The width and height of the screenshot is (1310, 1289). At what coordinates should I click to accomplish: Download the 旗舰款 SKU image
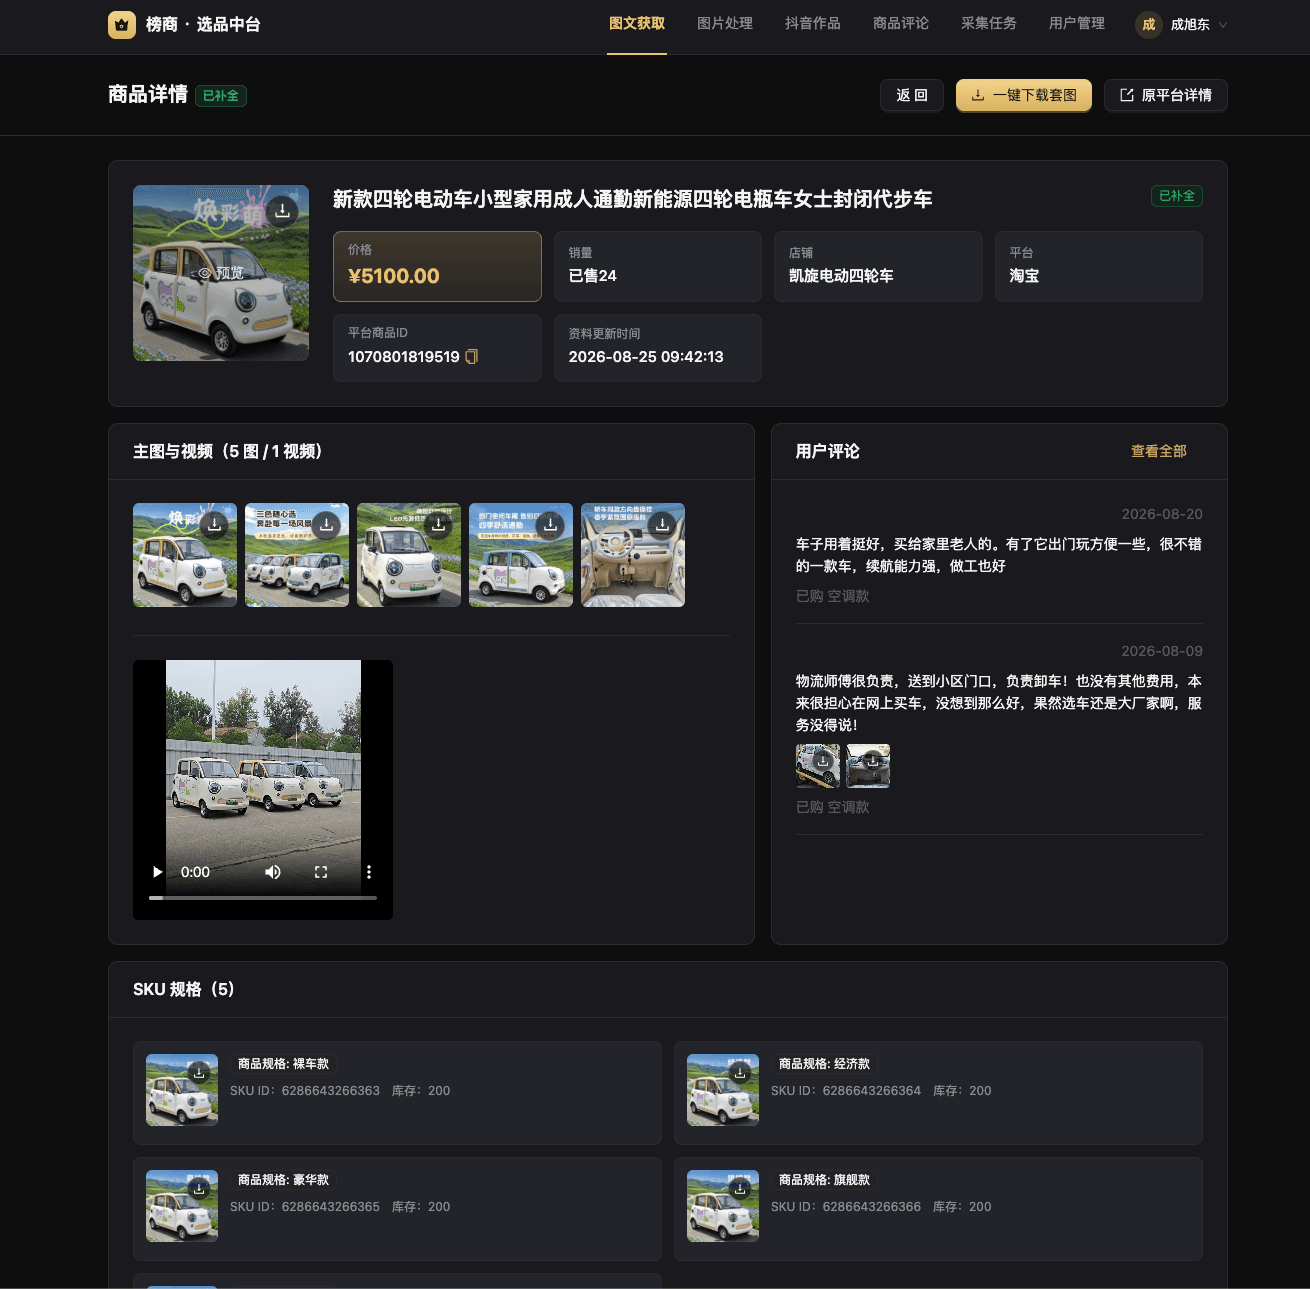(x=740, y=1189)
